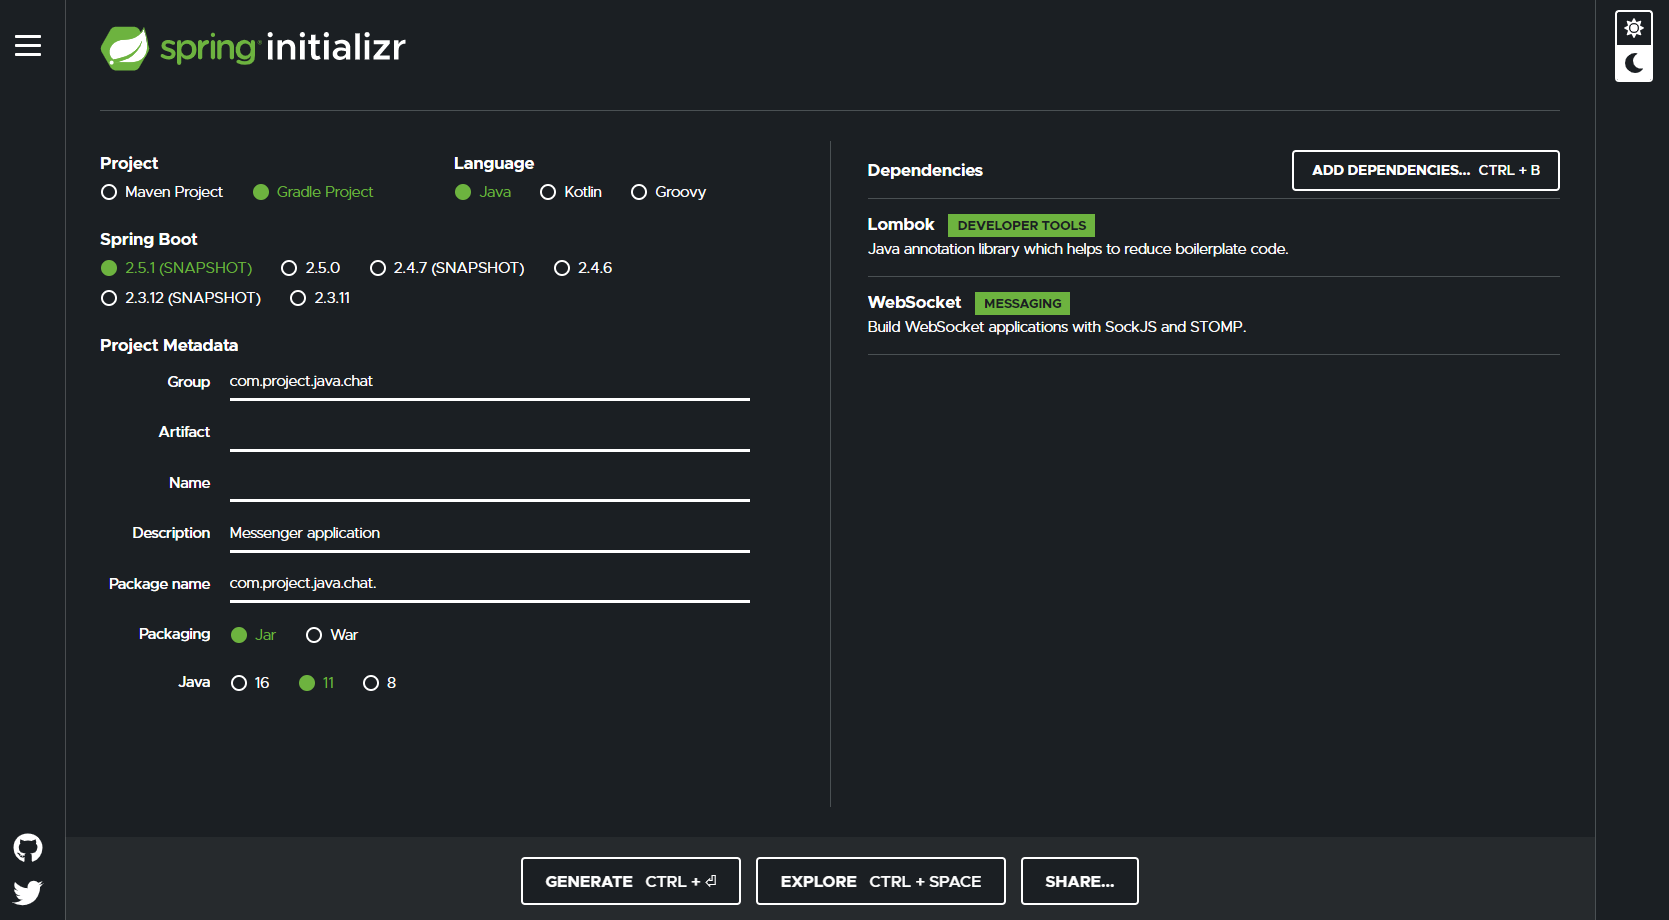The height and width of the screenshot is (920, 1669).
Task: Open the GitHub link icon
Action: coord(28,848)
